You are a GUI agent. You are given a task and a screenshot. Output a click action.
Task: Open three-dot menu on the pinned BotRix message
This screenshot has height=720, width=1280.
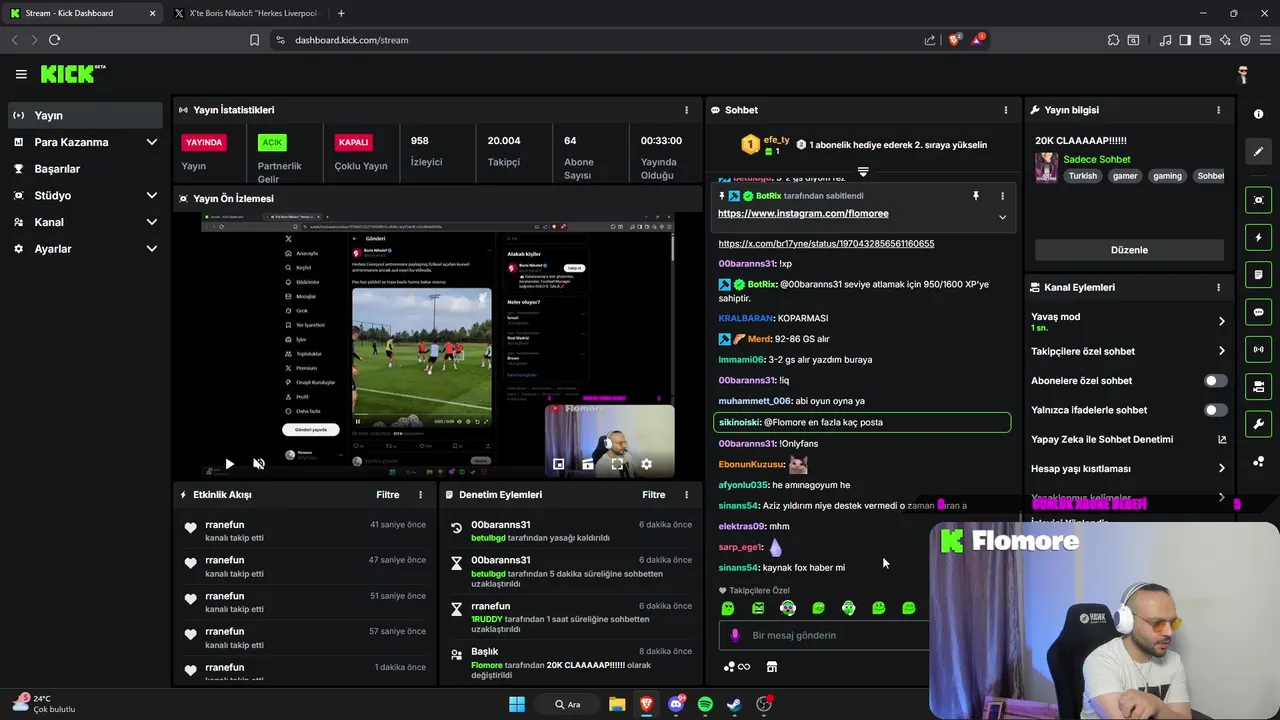coord(1002,196)
